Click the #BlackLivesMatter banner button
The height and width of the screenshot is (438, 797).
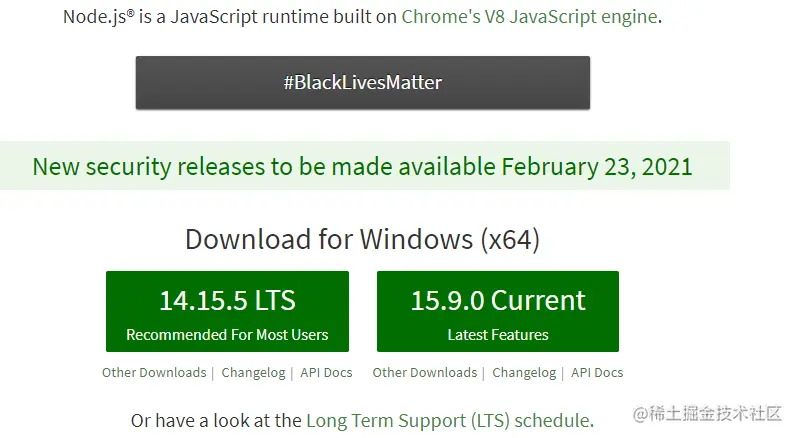[363, 83]
